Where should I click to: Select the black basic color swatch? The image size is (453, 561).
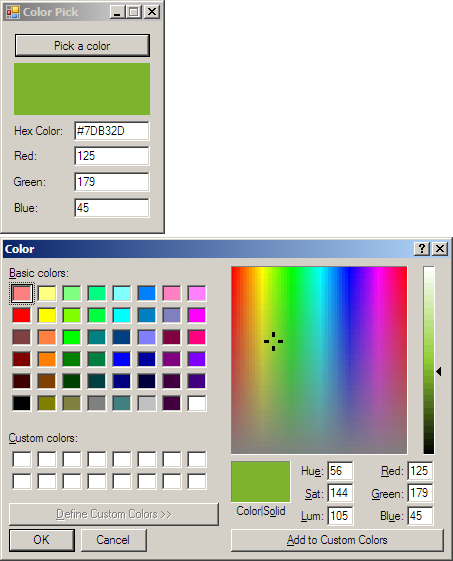22,403
